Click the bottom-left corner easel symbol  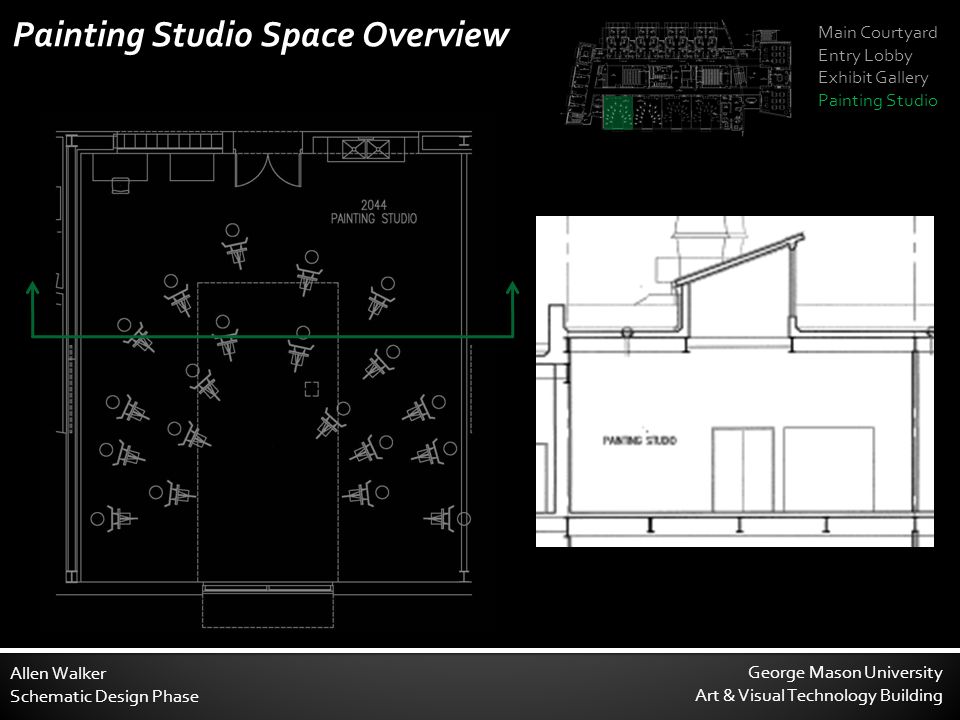click(x=114, y=519)
